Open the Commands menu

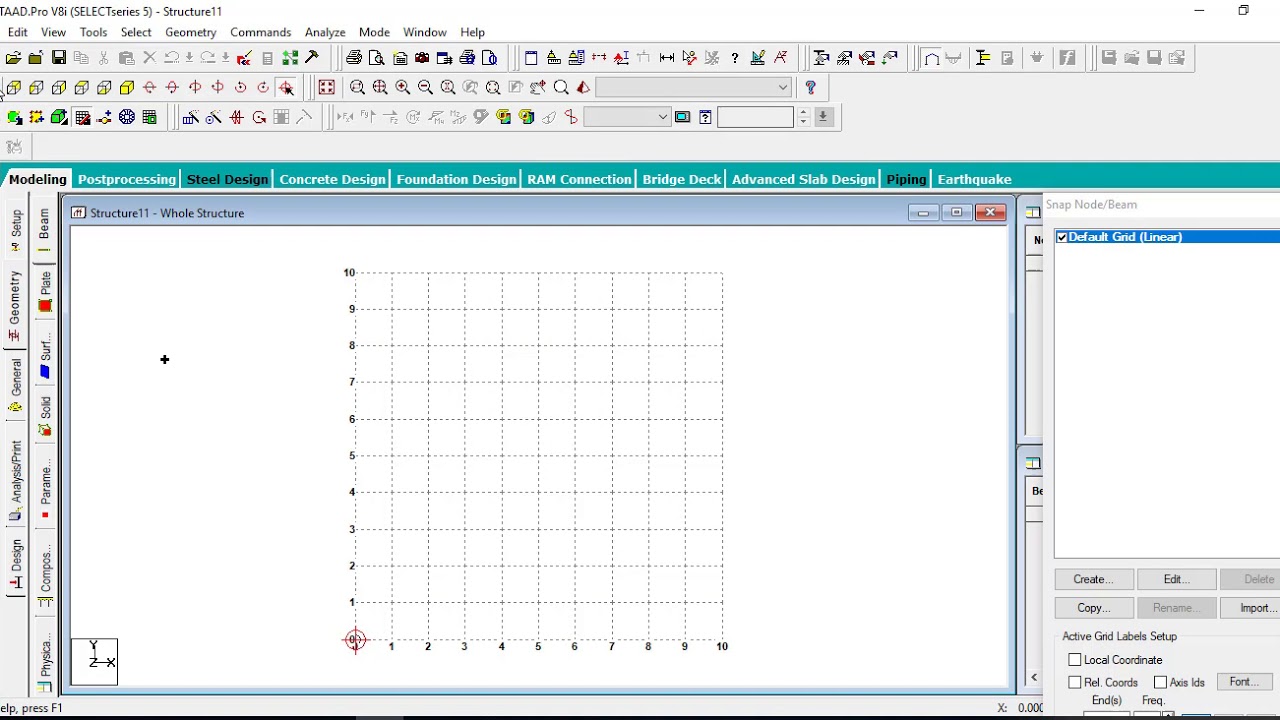[260, 32]
